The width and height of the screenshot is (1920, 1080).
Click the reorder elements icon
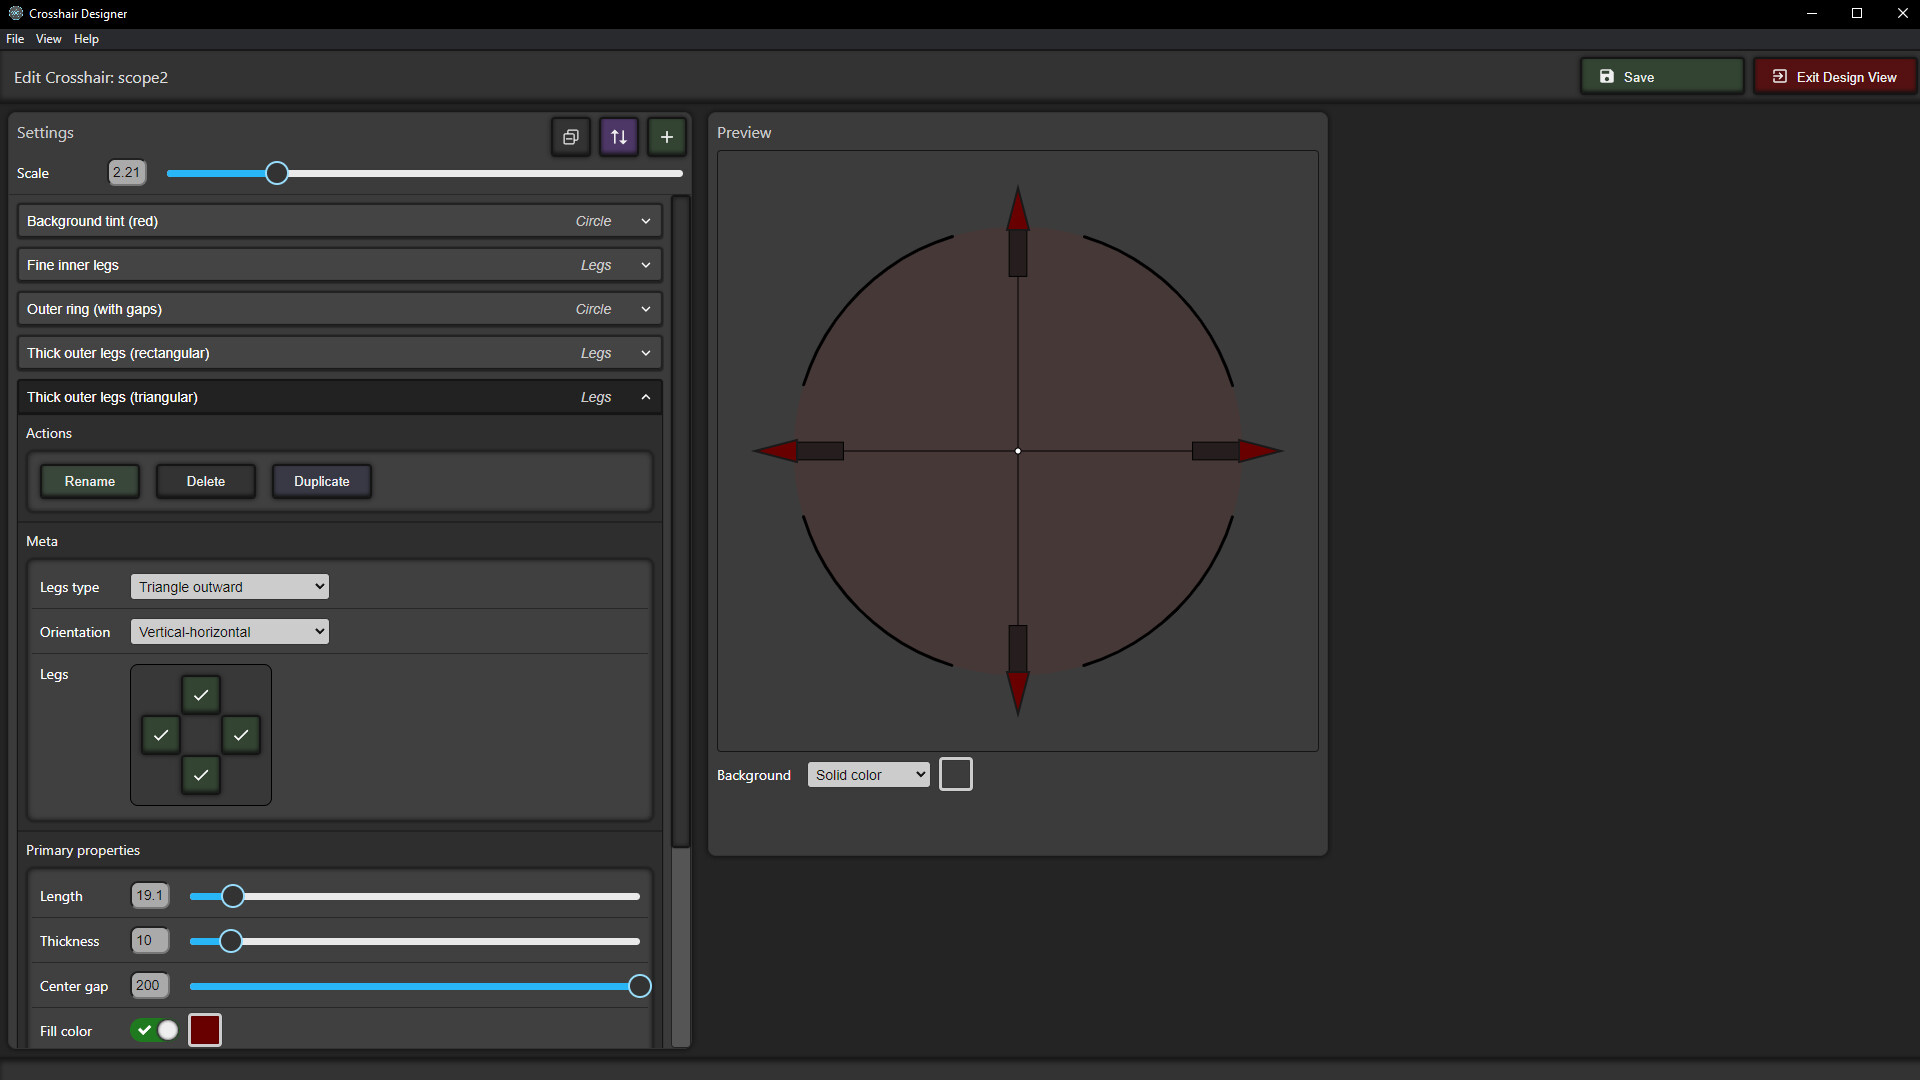[618, 137]
